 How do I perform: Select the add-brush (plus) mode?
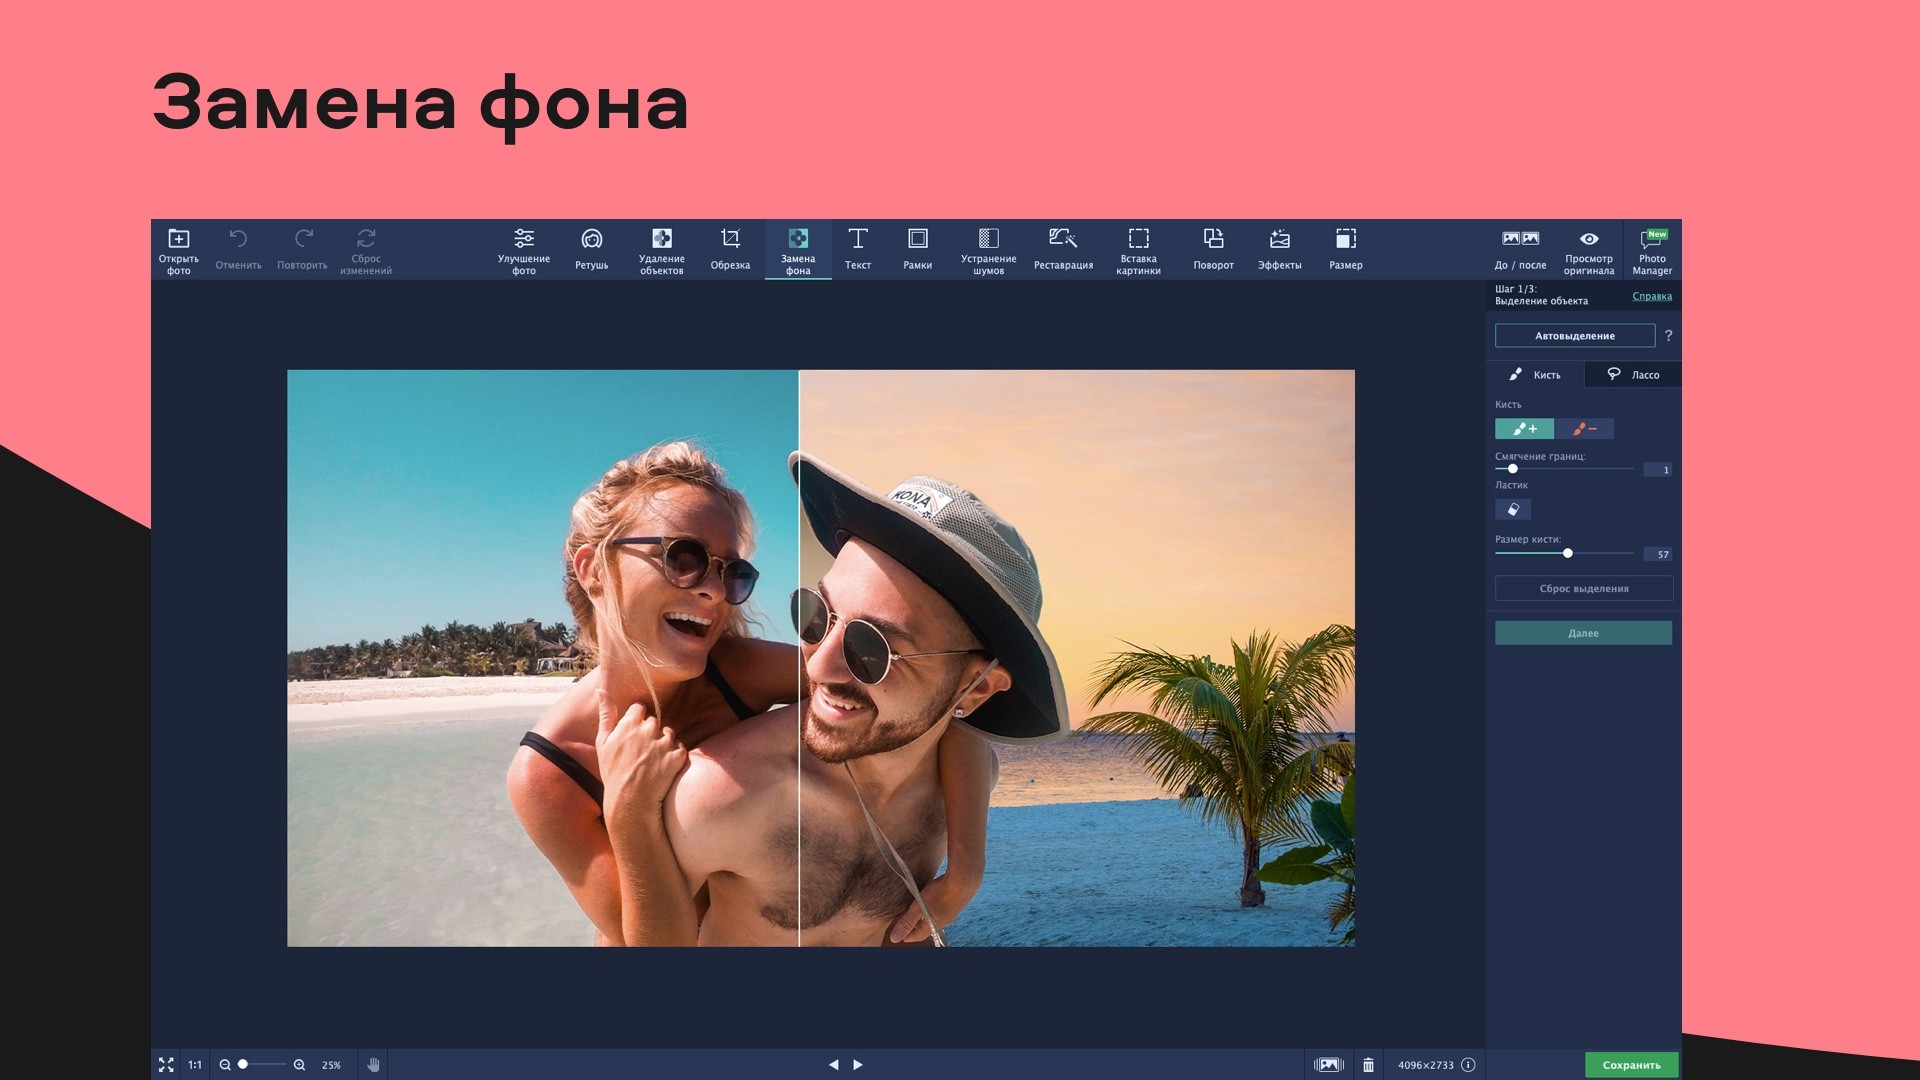(1524, 429)
